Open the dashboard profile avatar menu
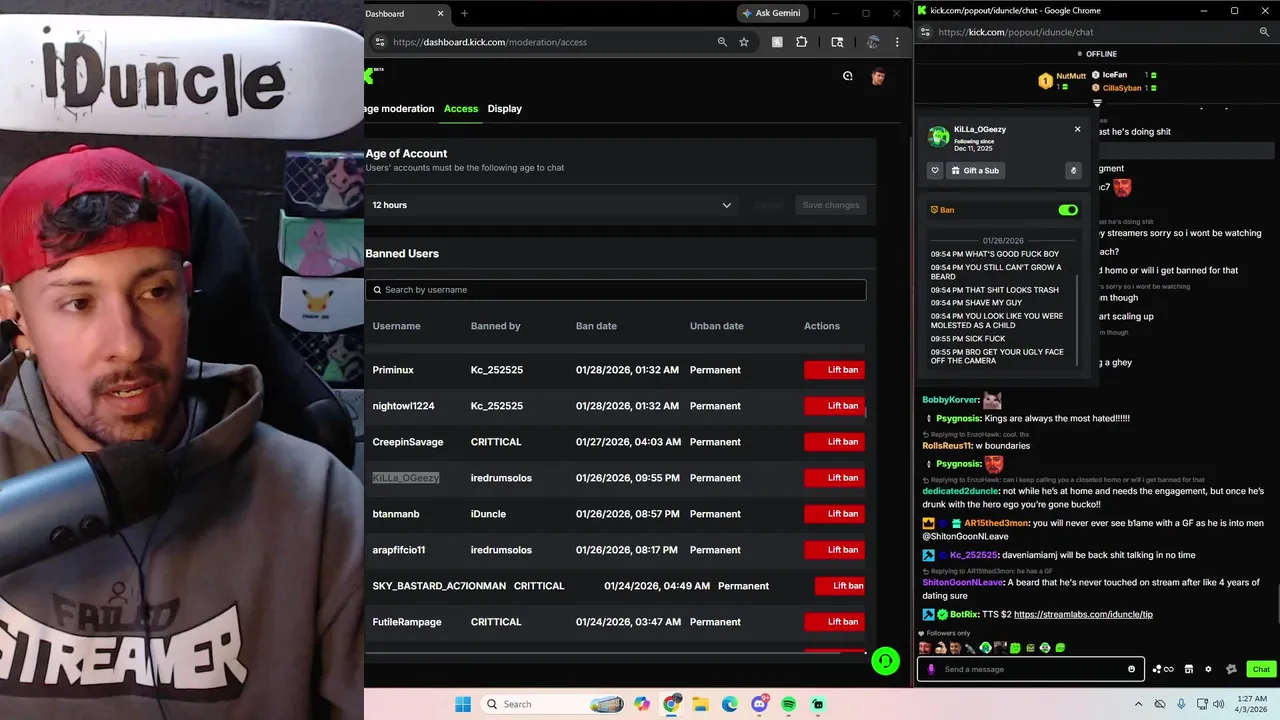 878,76
